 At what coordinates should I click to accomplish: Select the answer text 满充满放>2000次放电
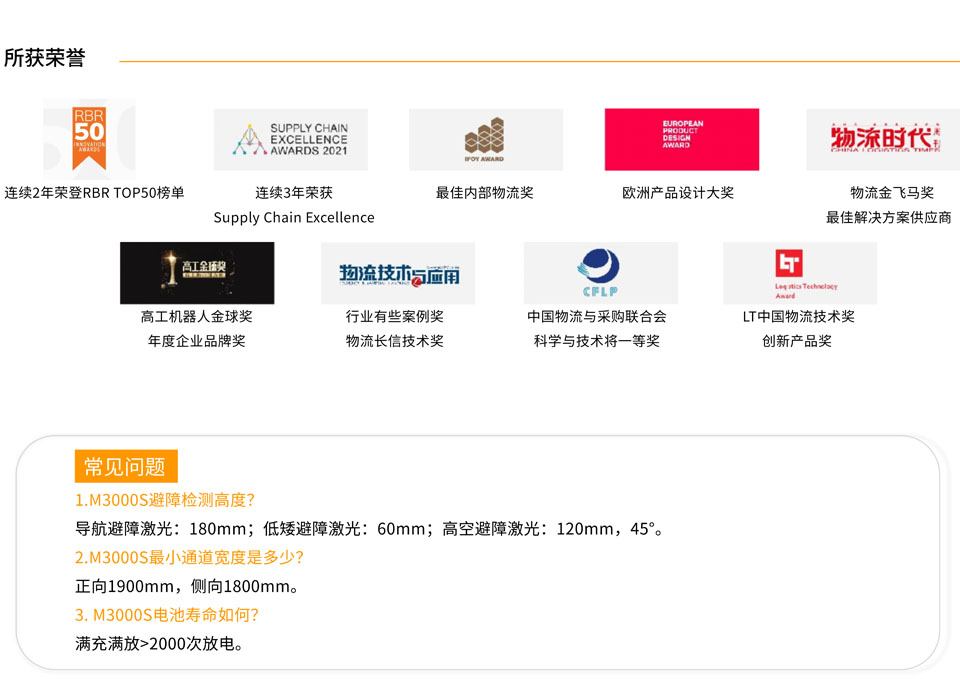click(x=159, y=644)
